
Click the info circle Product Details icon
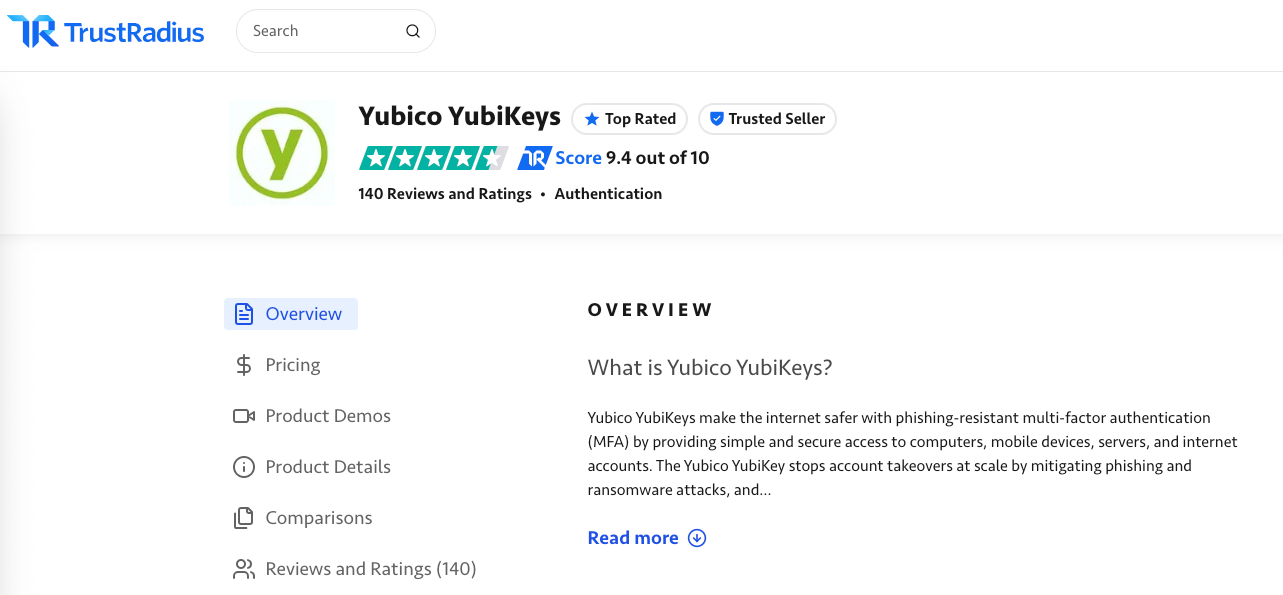[x=243, y=467]
